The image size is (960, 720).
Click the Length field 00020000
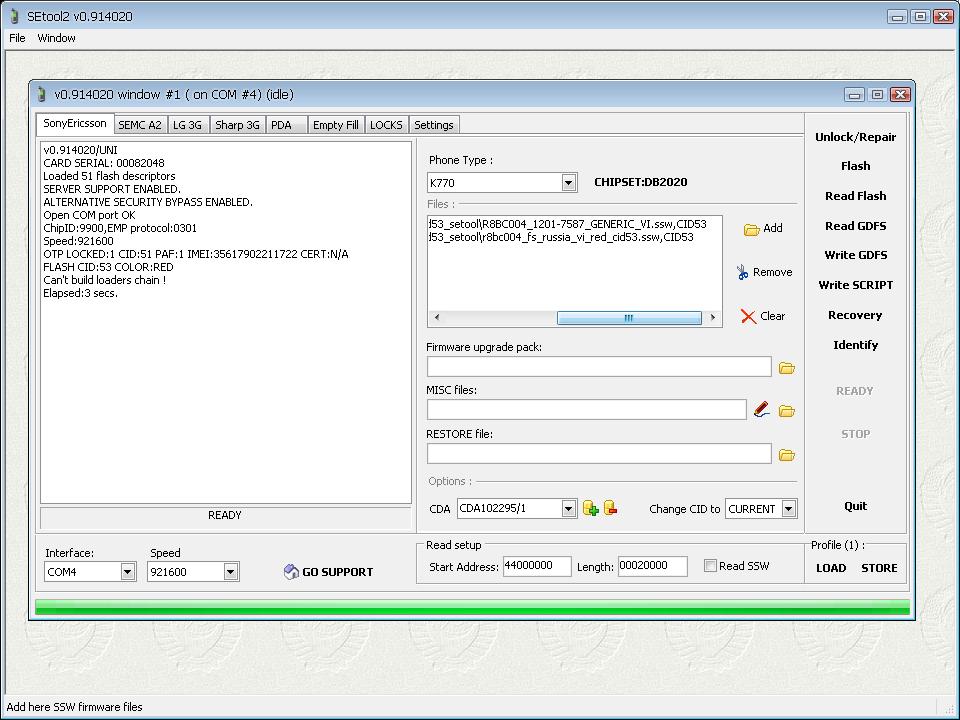[x=652, y=566]
